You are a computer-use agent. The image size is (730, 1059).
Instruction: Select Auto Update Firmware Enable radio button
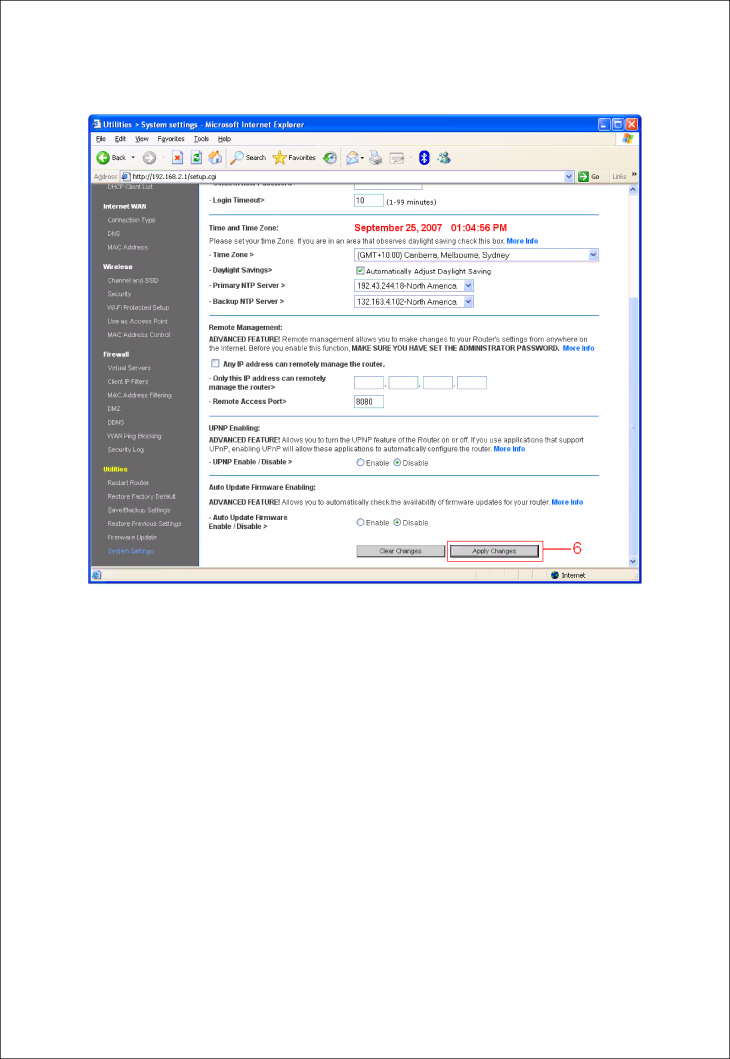[x=361, y=523]
